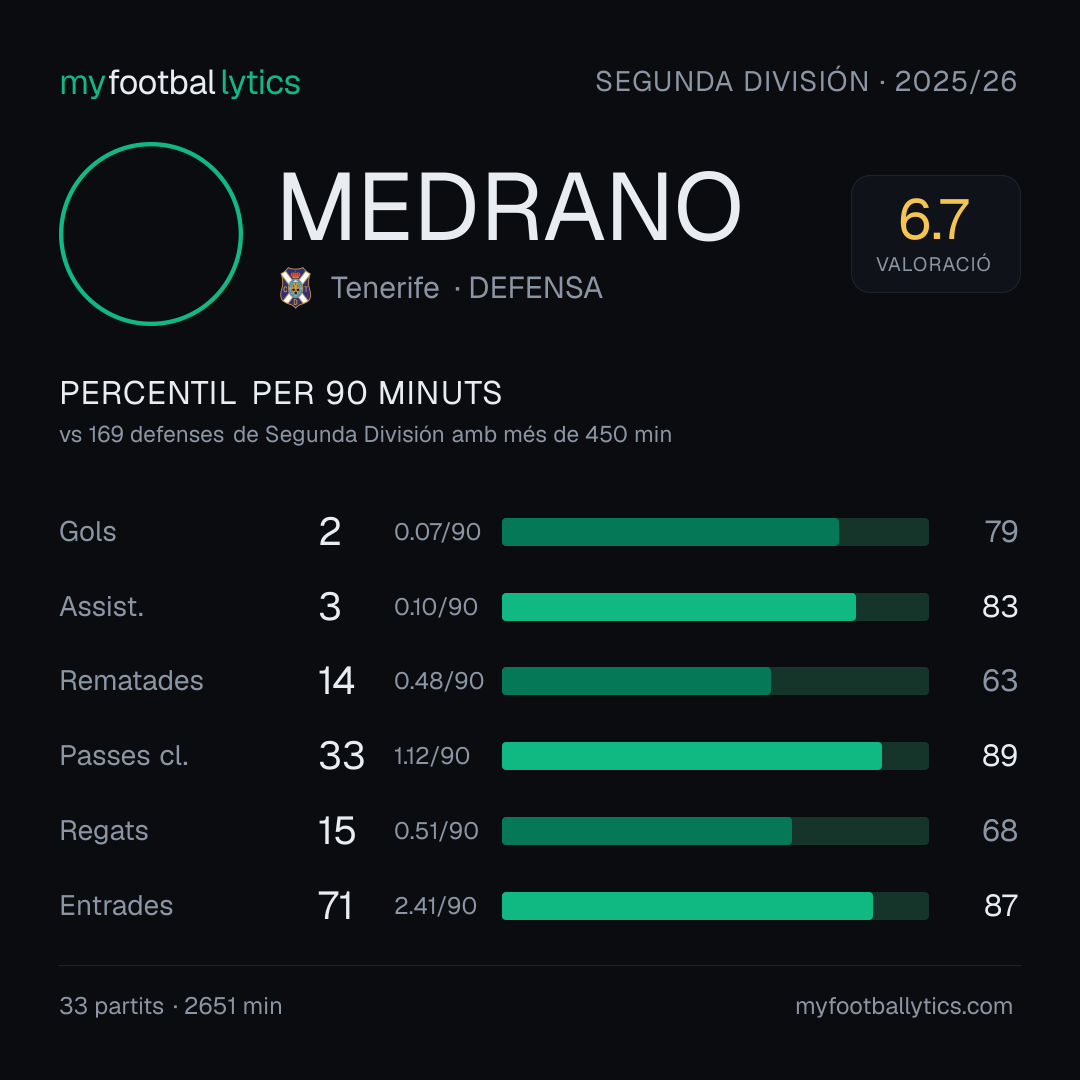This screenshot has width=1080, height=1080.
Task: Click the Segunda División 2025/26 label
Action: coord(806,81)
